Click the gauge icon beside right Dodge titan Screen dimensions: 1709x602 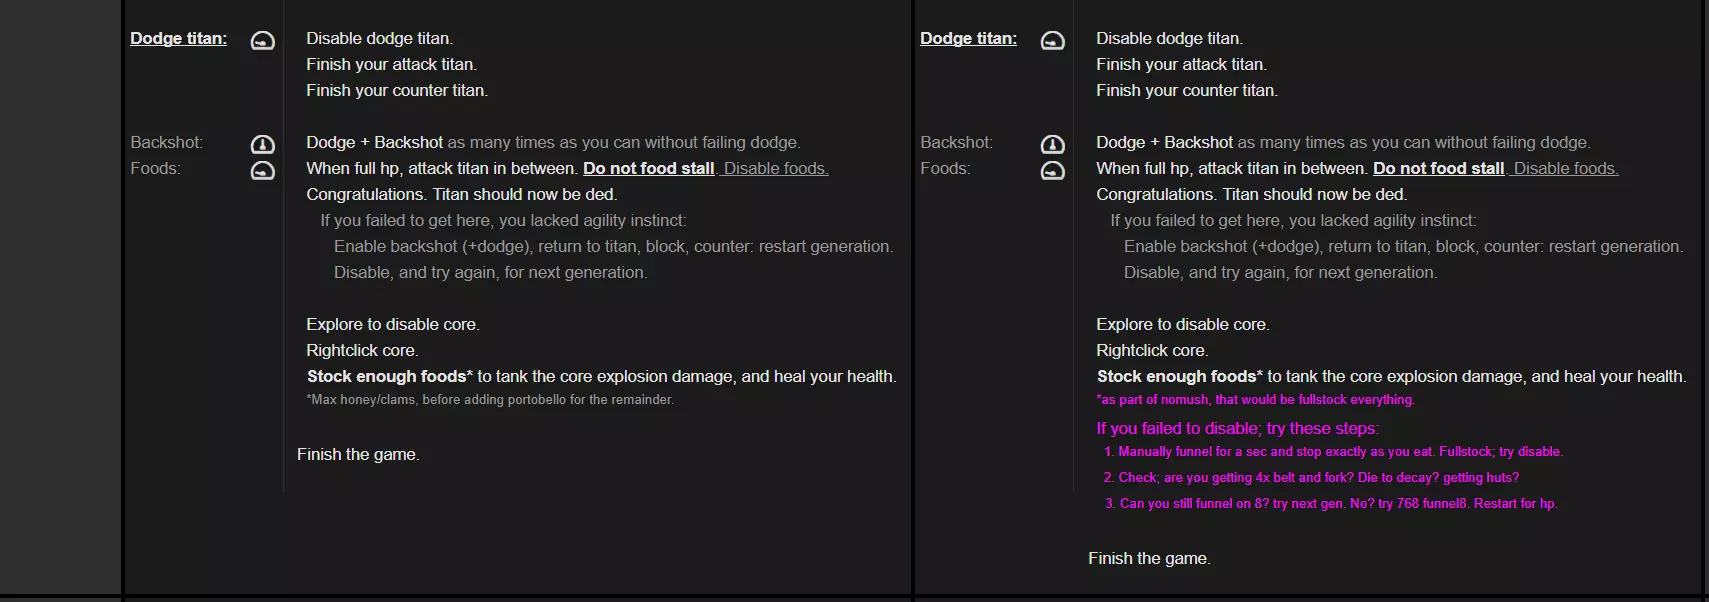point(1052,41)
